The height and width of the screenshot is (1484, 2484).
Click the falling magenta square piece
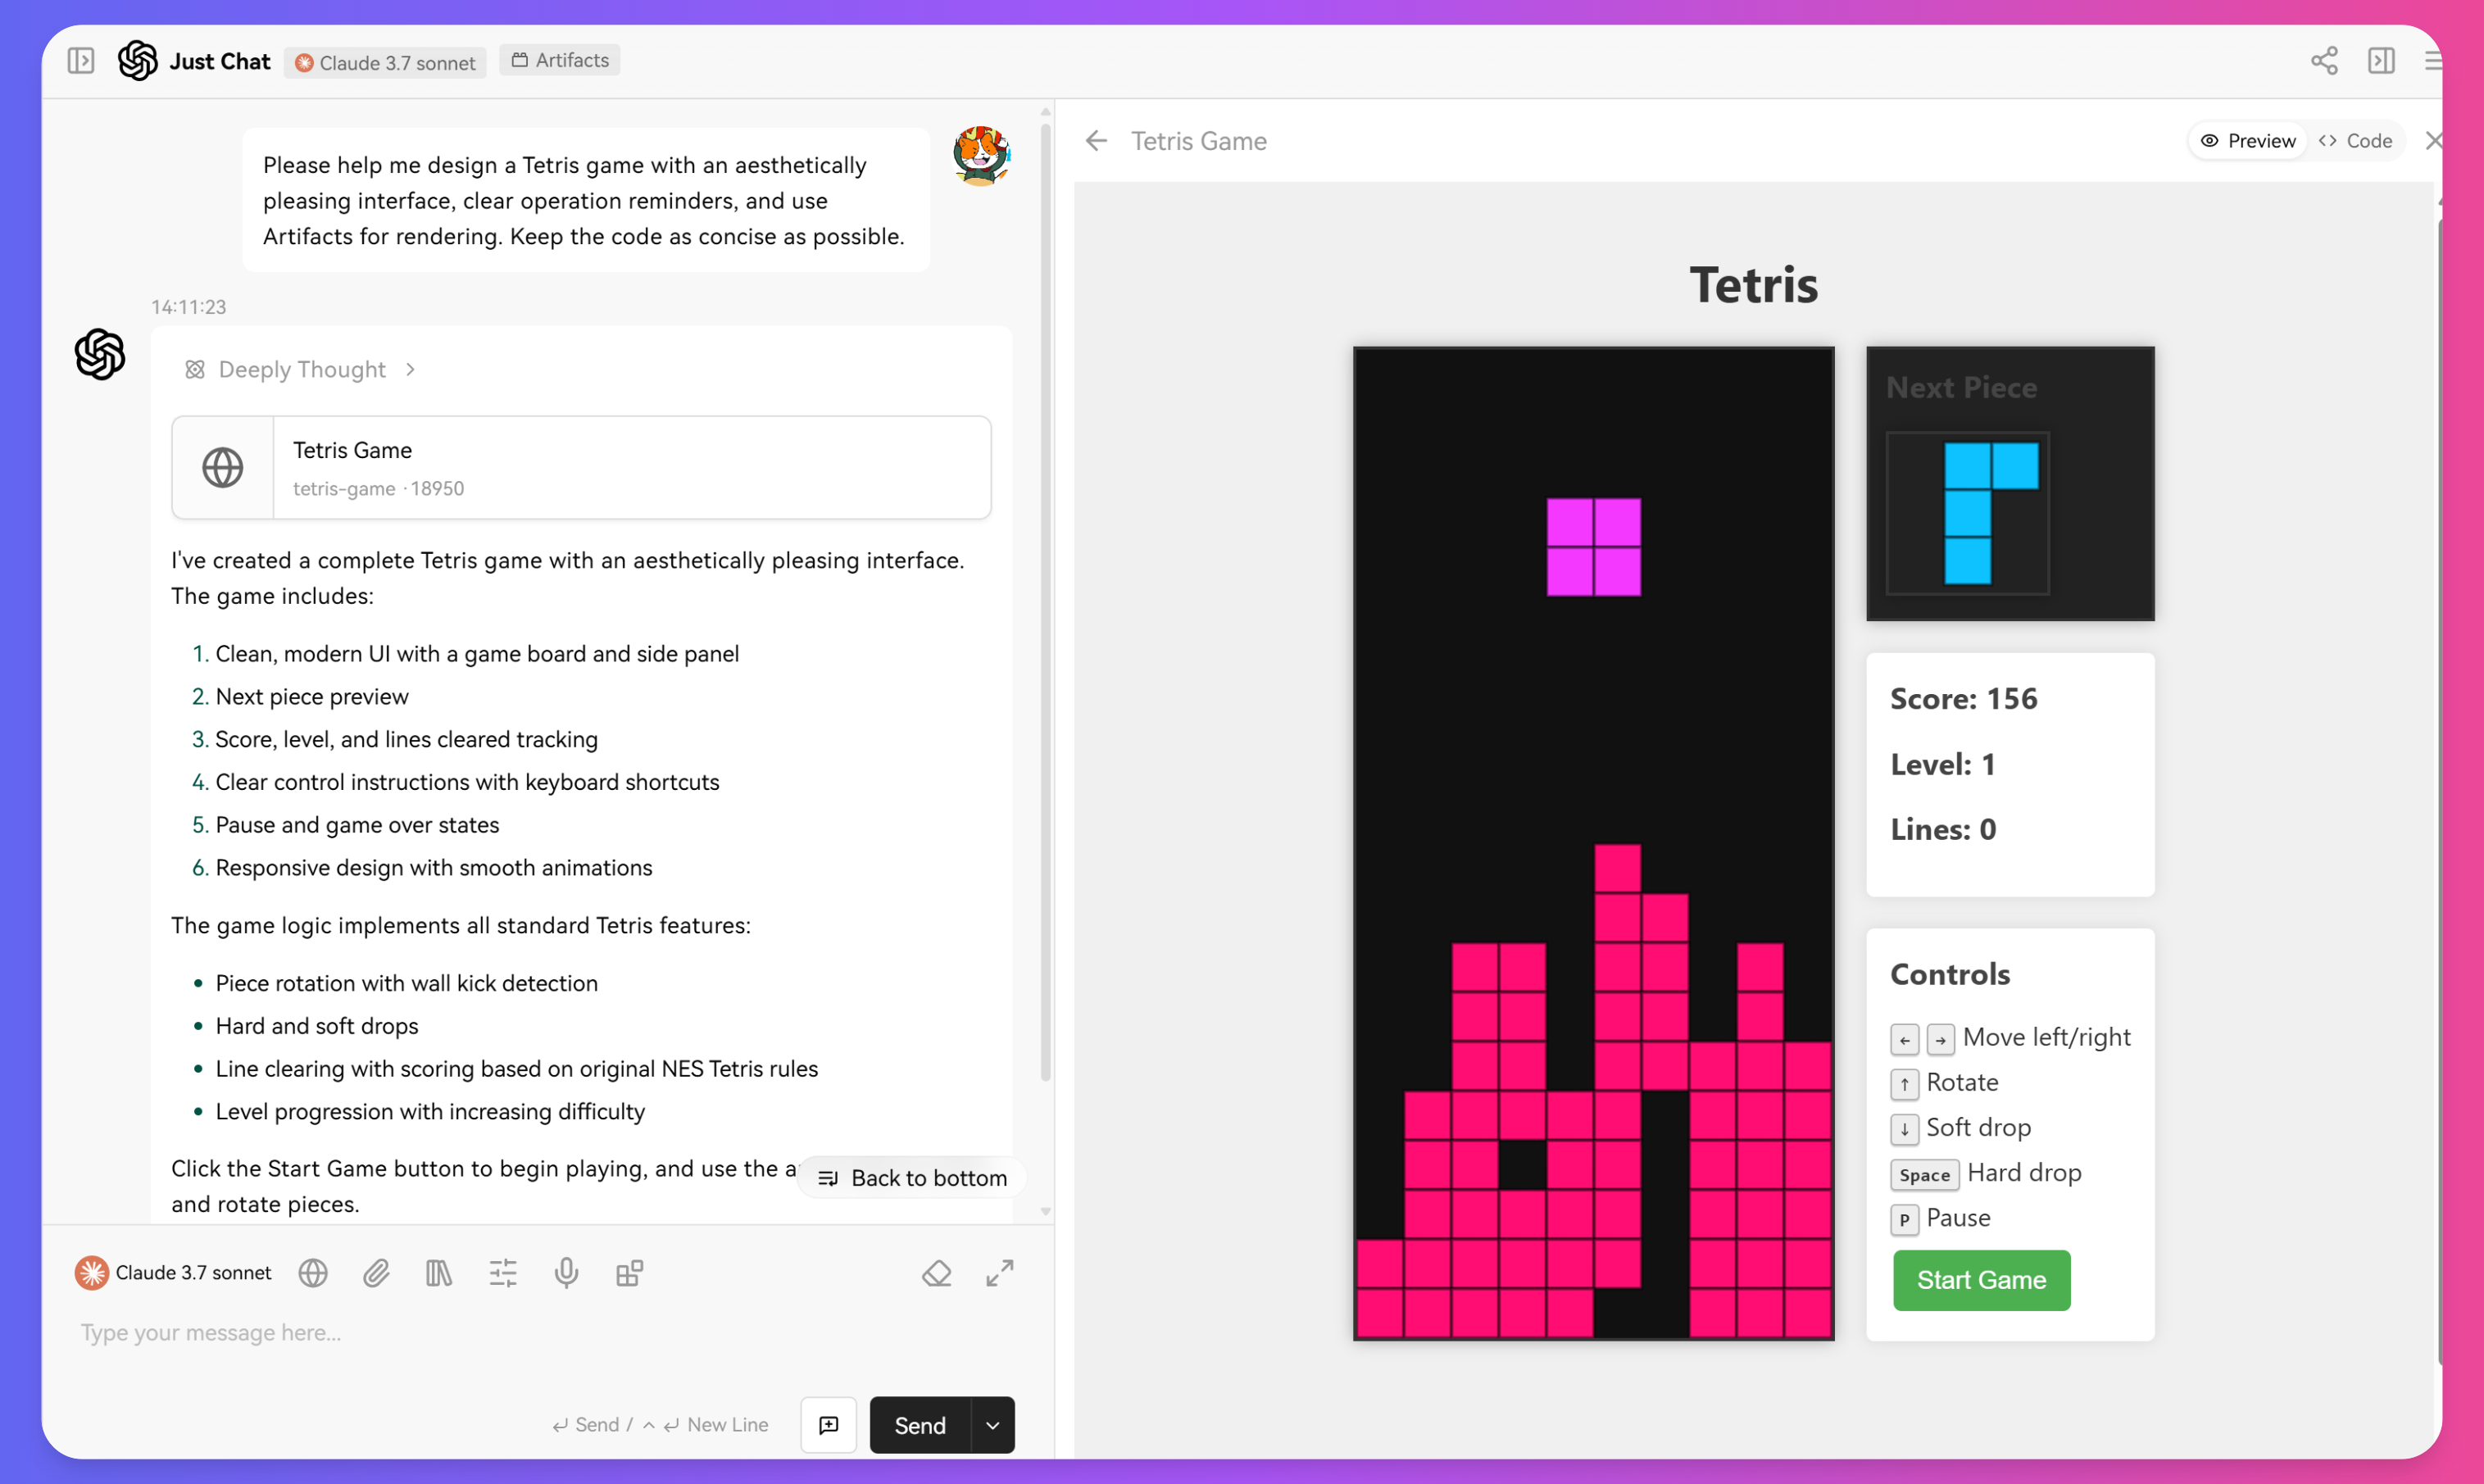click(1594, 547)
